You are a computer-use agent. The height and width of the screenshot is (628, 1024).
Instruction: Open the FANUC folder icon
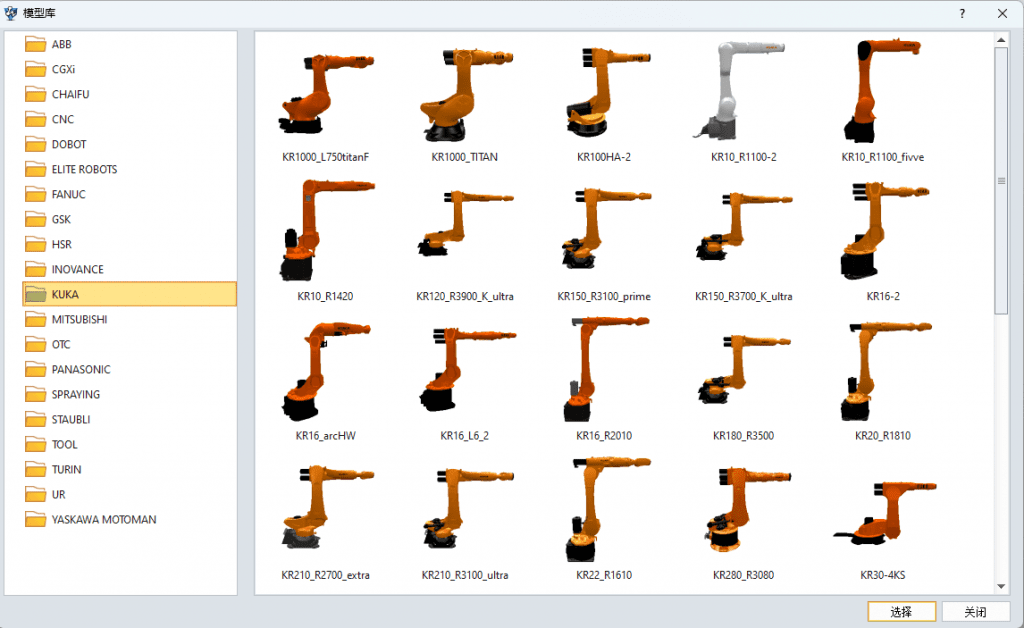coord(36,194)
